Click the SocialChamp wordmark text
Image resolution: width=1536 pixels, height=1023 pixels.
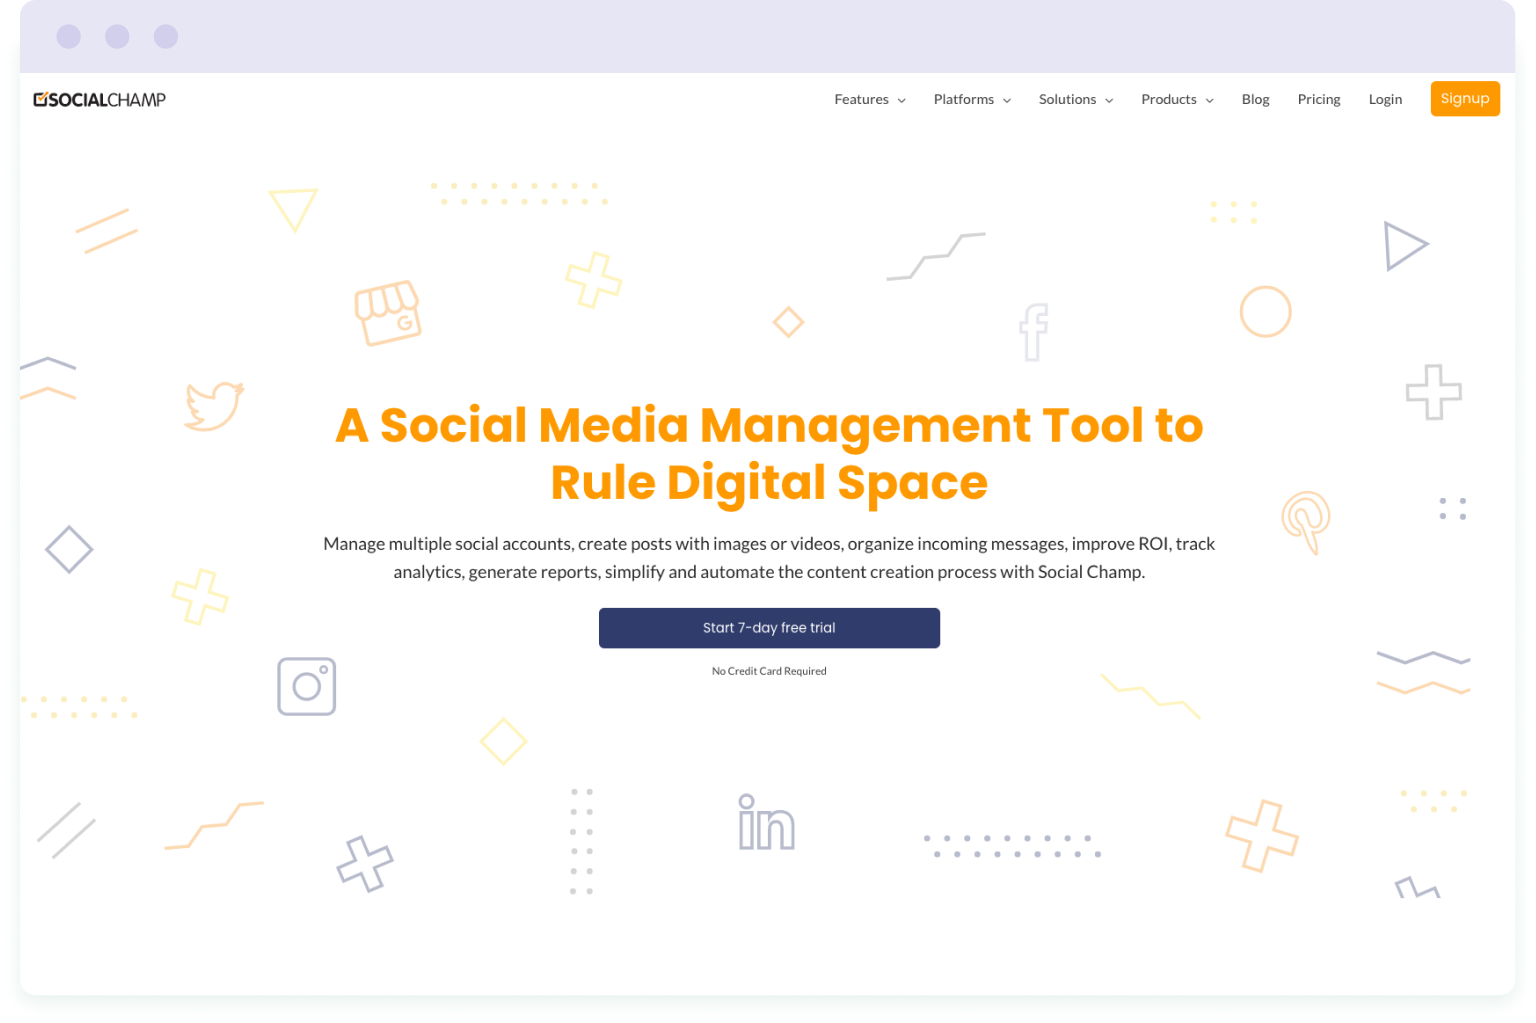tap(110, 99)
